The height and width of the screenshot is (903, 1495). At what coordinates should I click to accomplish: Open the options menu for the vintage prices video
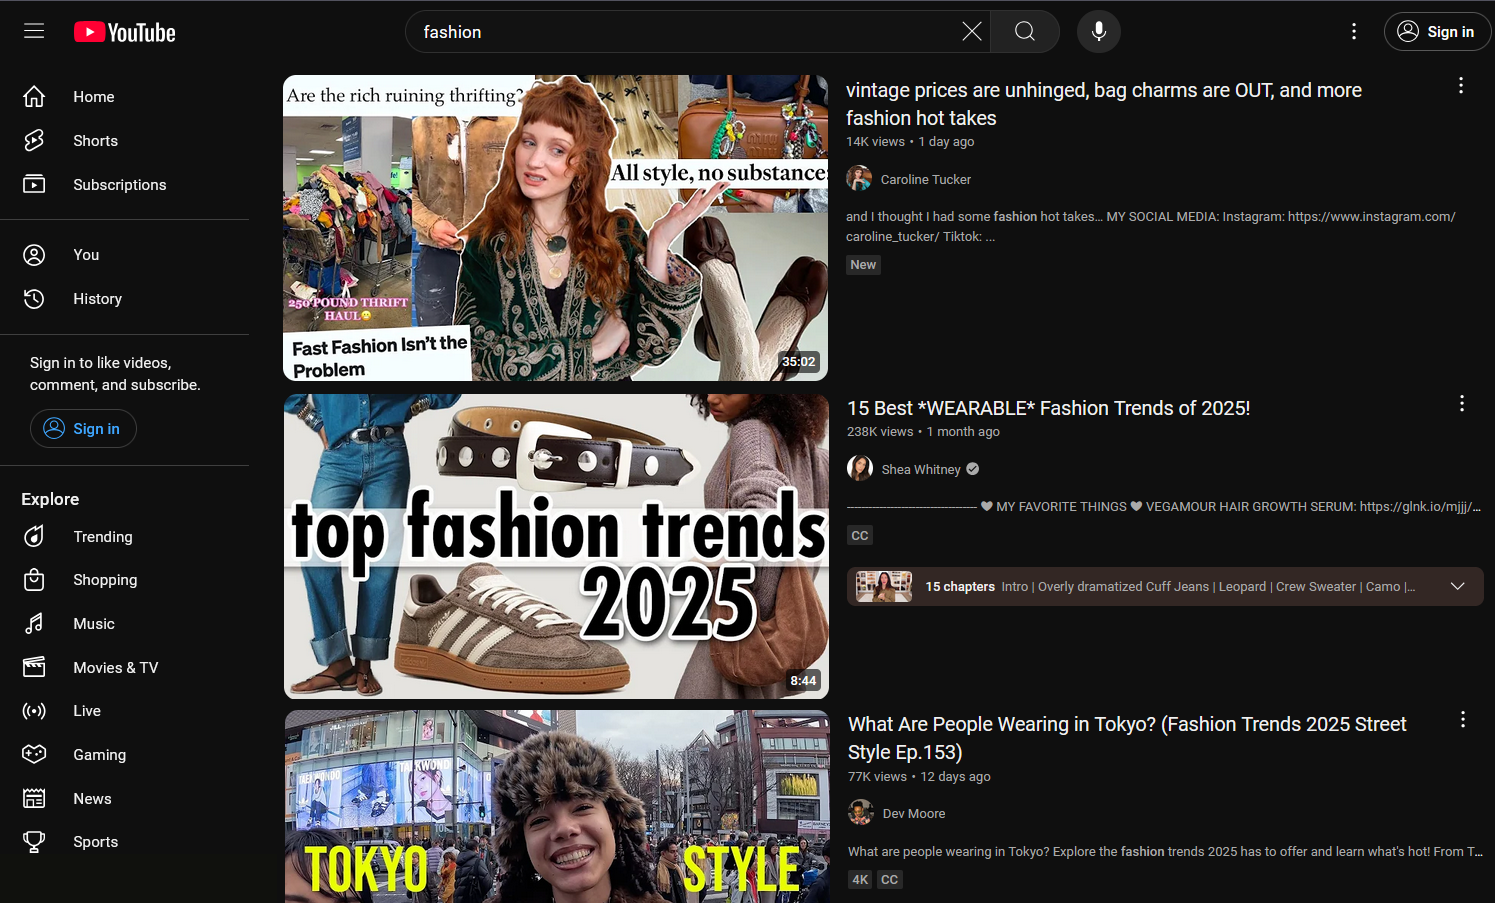click(1460, 85)
